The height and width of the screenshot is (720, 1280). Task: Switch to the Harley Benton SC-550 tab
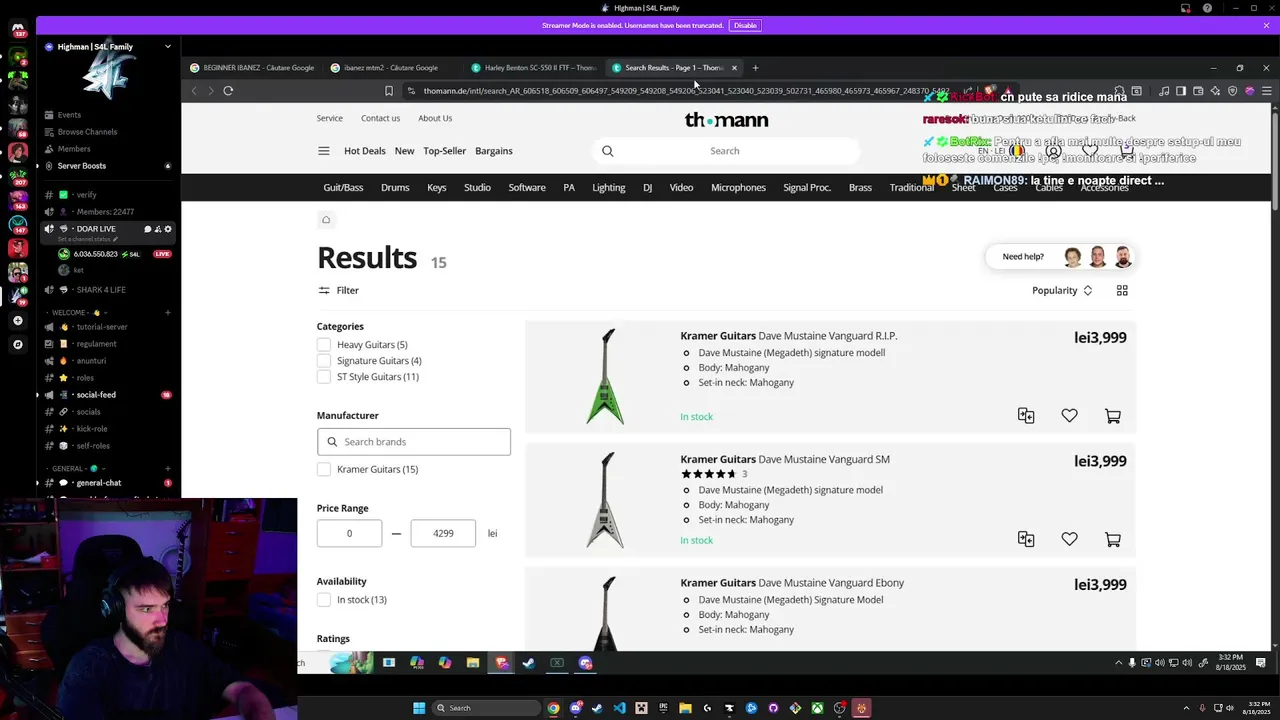(534, 68)
